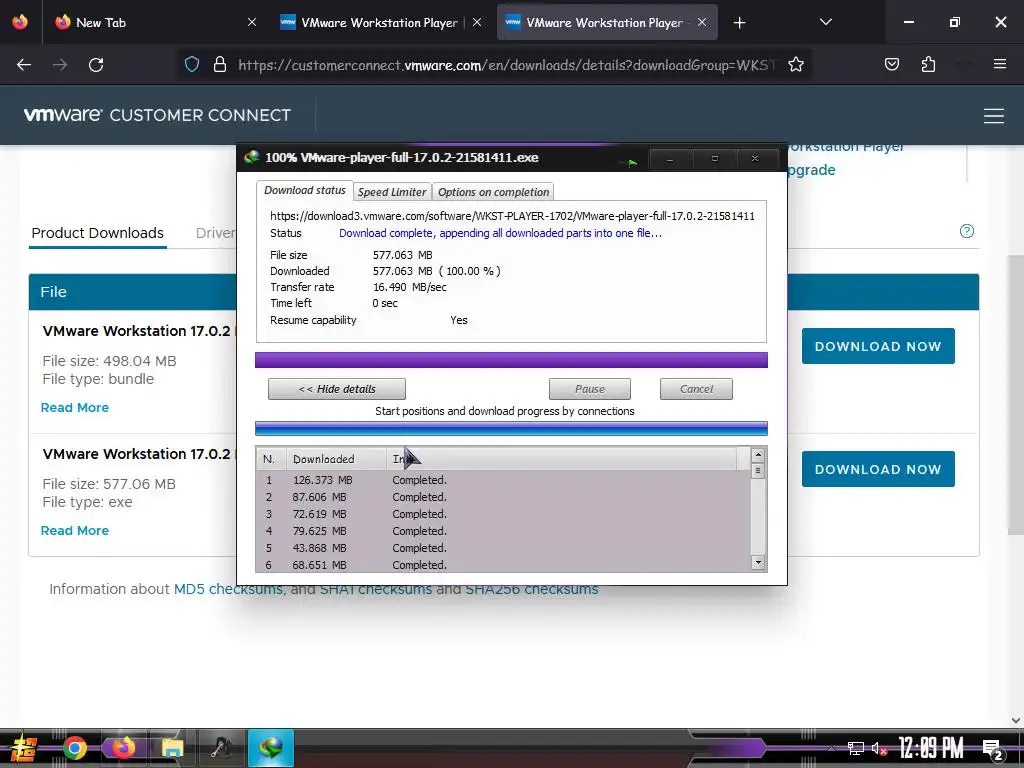
Task: Select the Product Downloads tab
Action: coord(97,233)
